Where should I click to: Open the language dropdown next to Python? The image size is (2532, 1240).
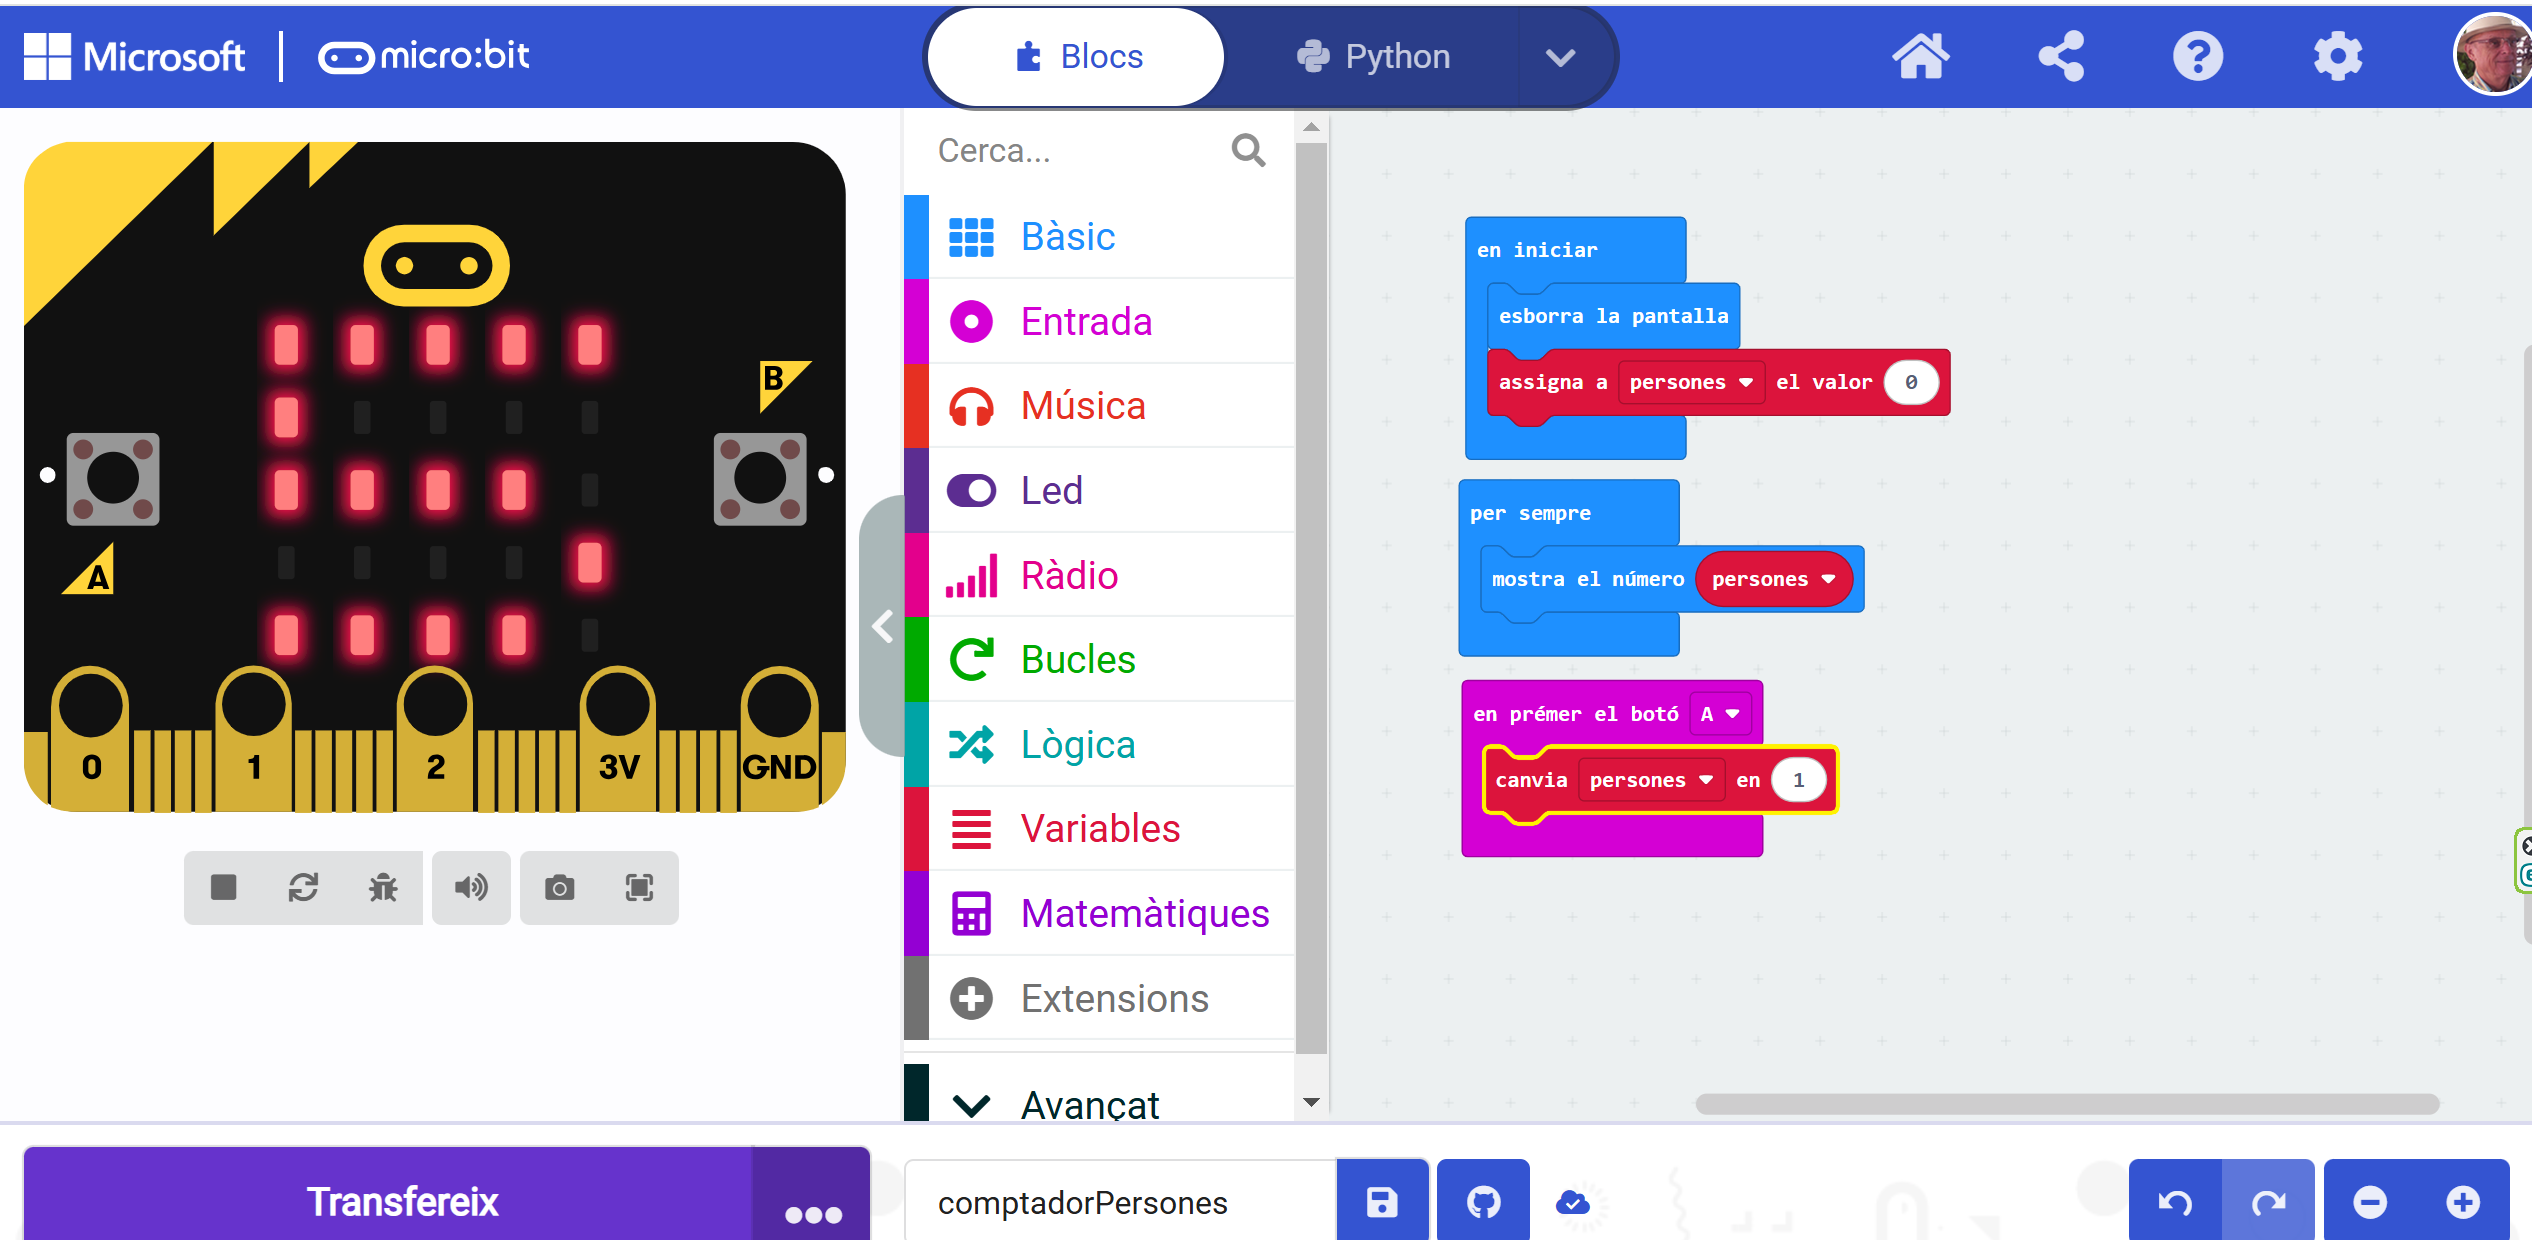1560,56
